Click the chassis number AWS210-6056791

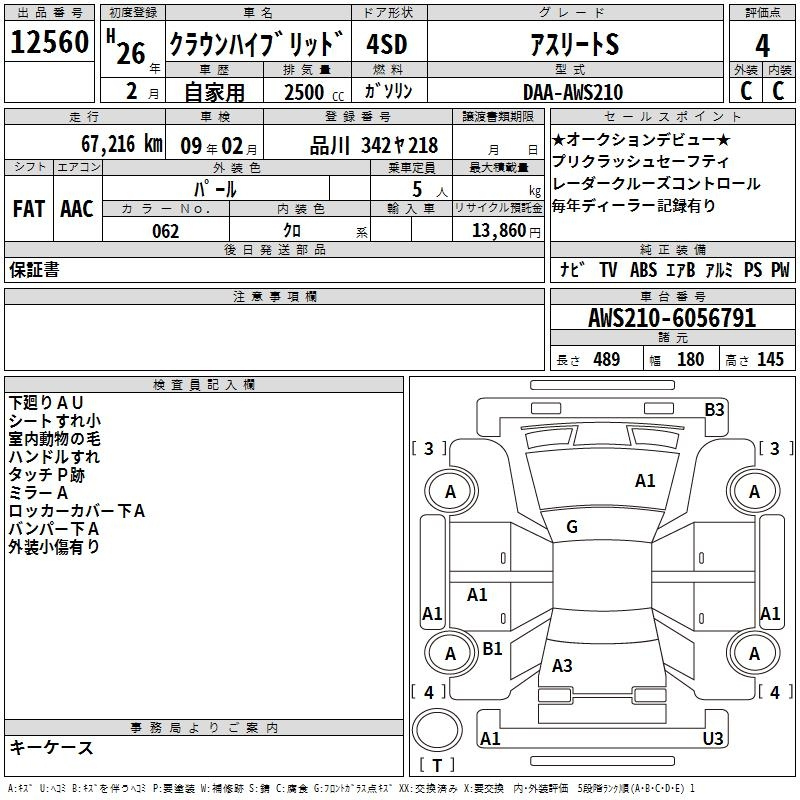(x=672, y=319)
